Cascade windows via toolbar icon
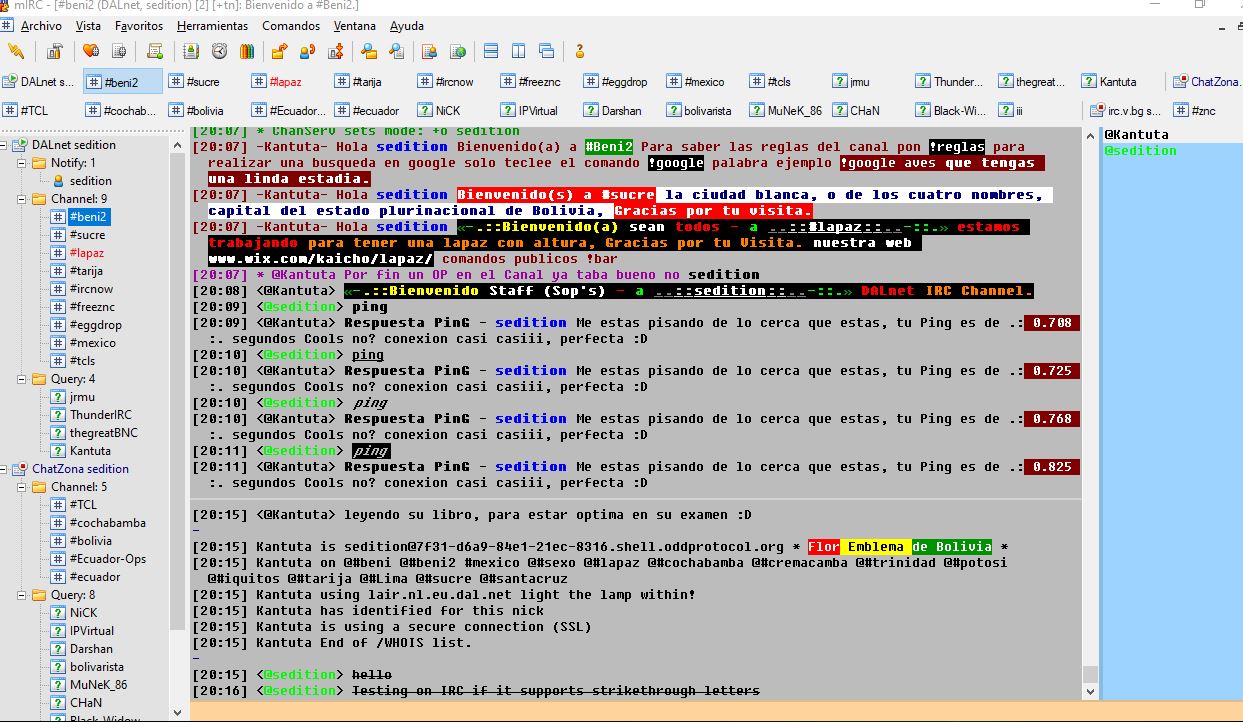This screenshot has width=1243, height=722. click(547, 51)
